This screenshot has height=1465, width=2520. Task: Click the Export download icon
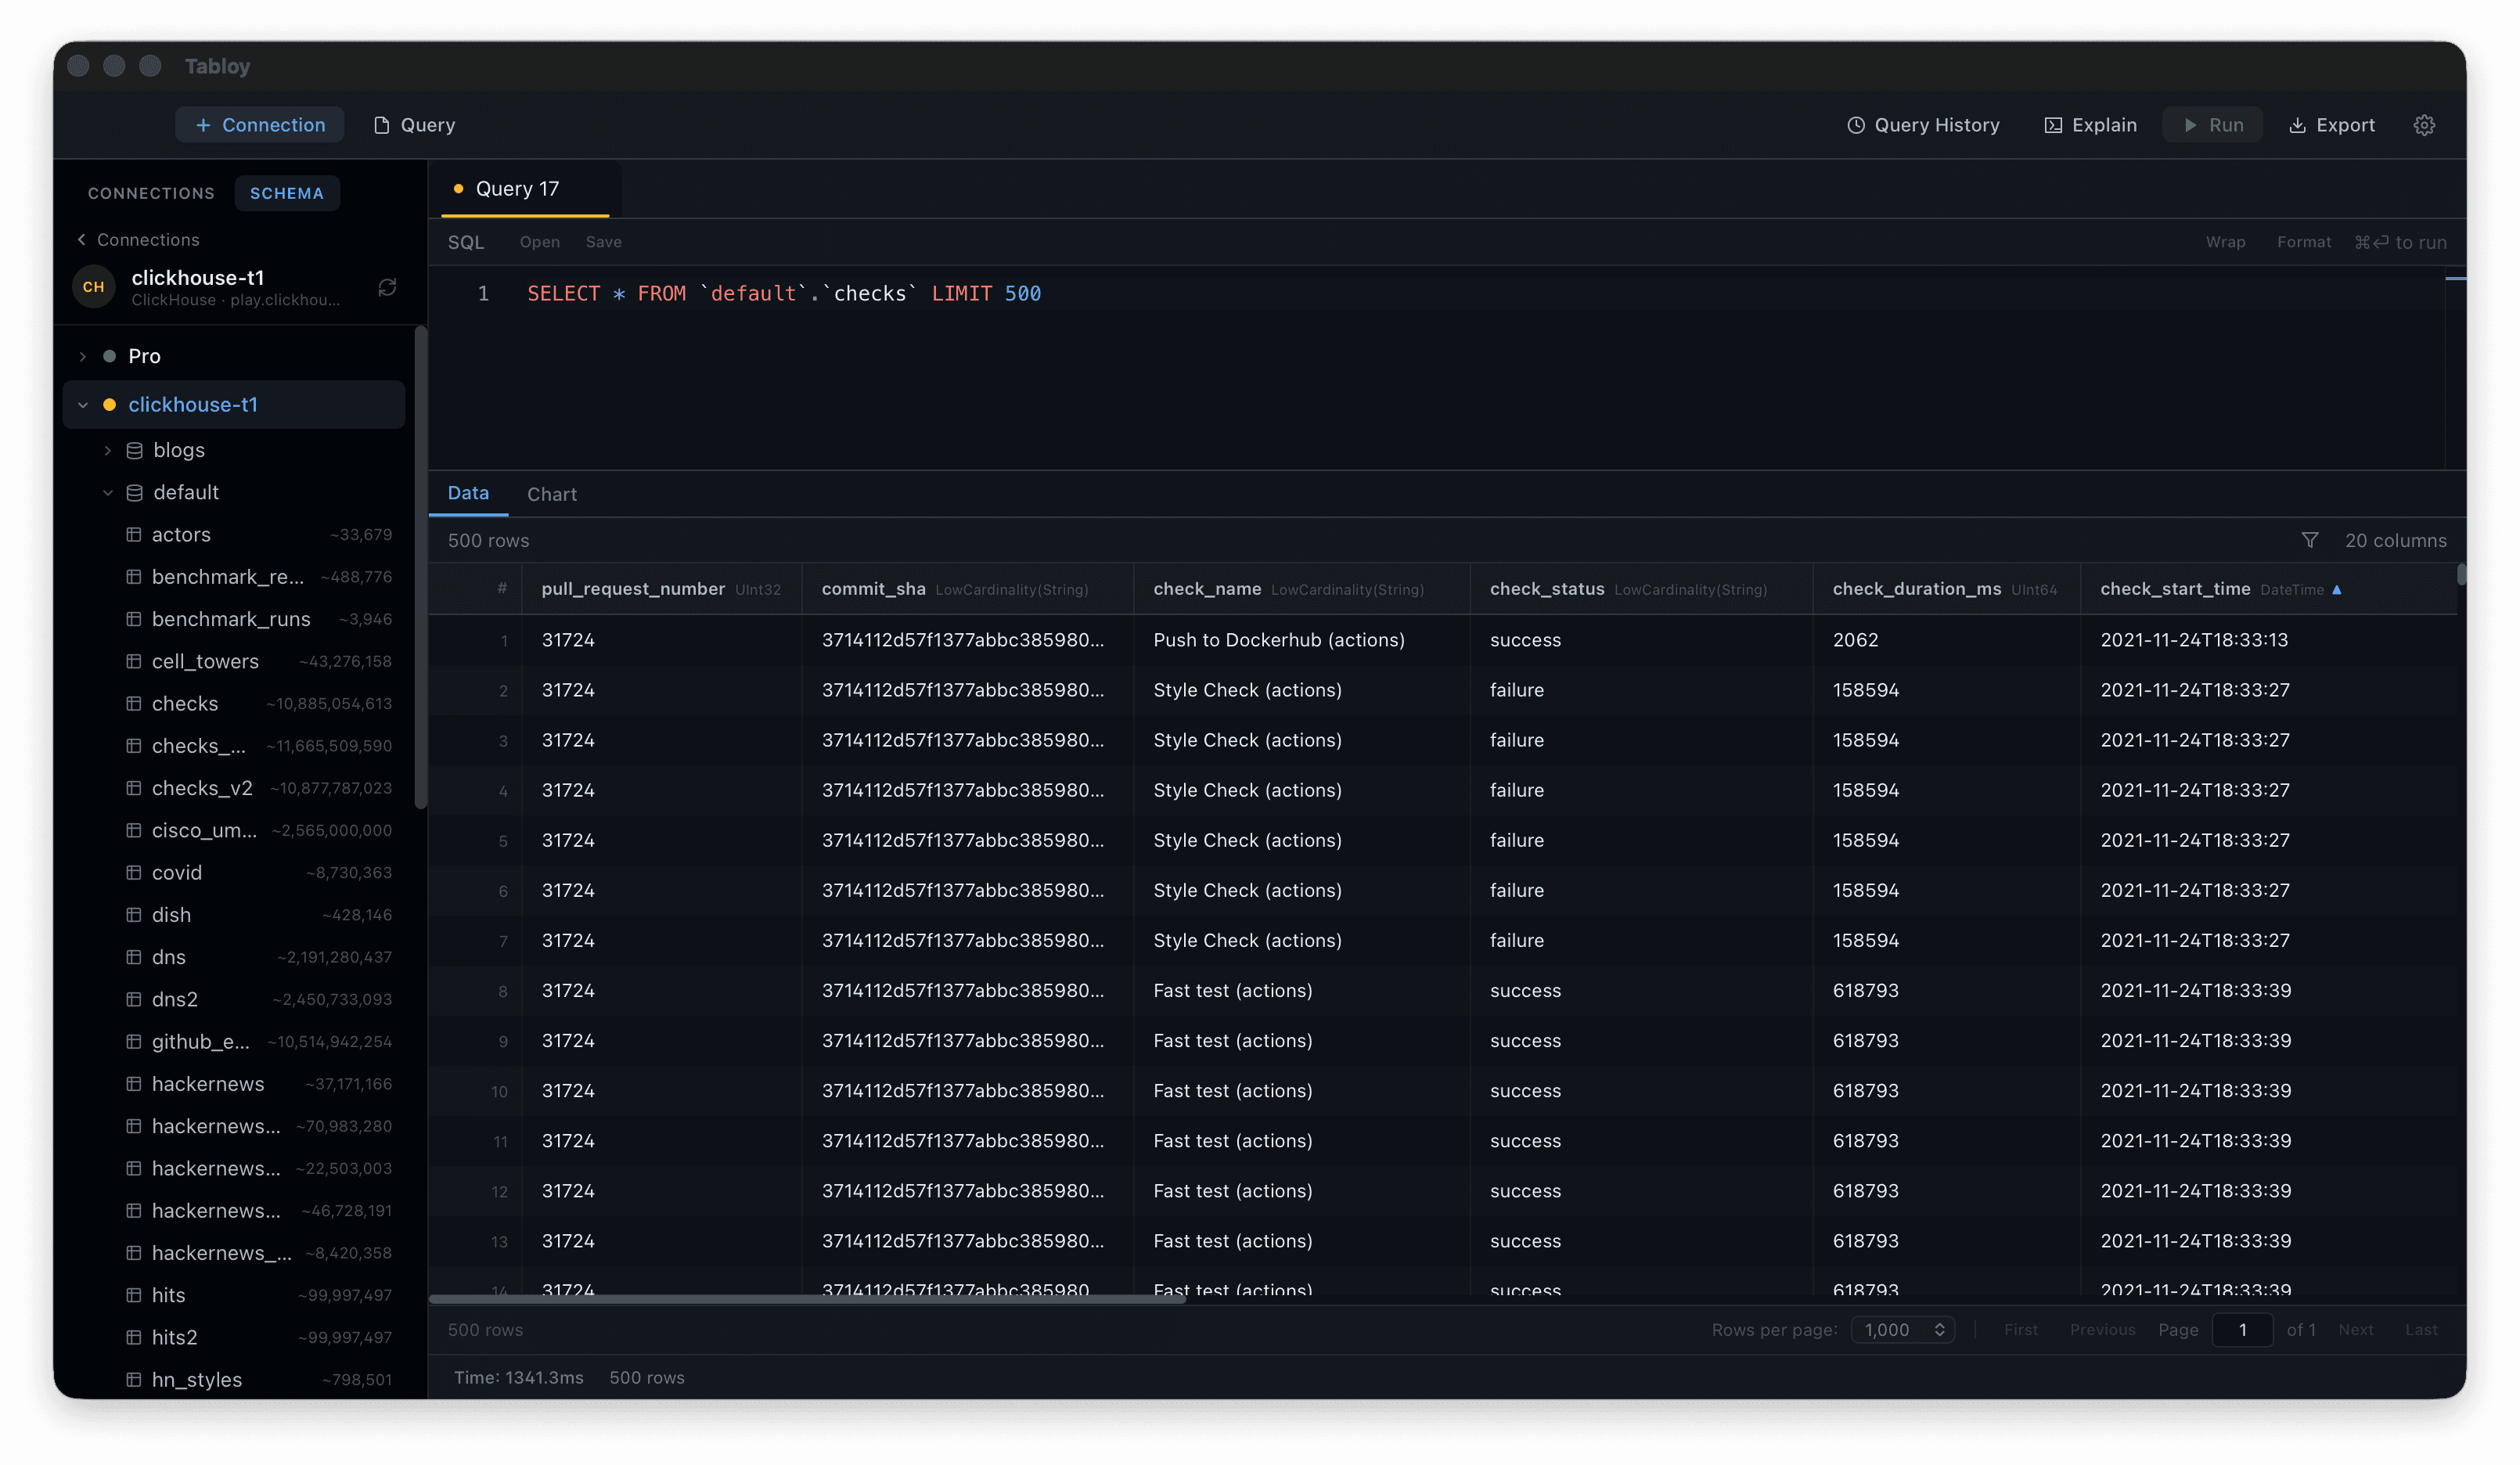point(2297,124)
